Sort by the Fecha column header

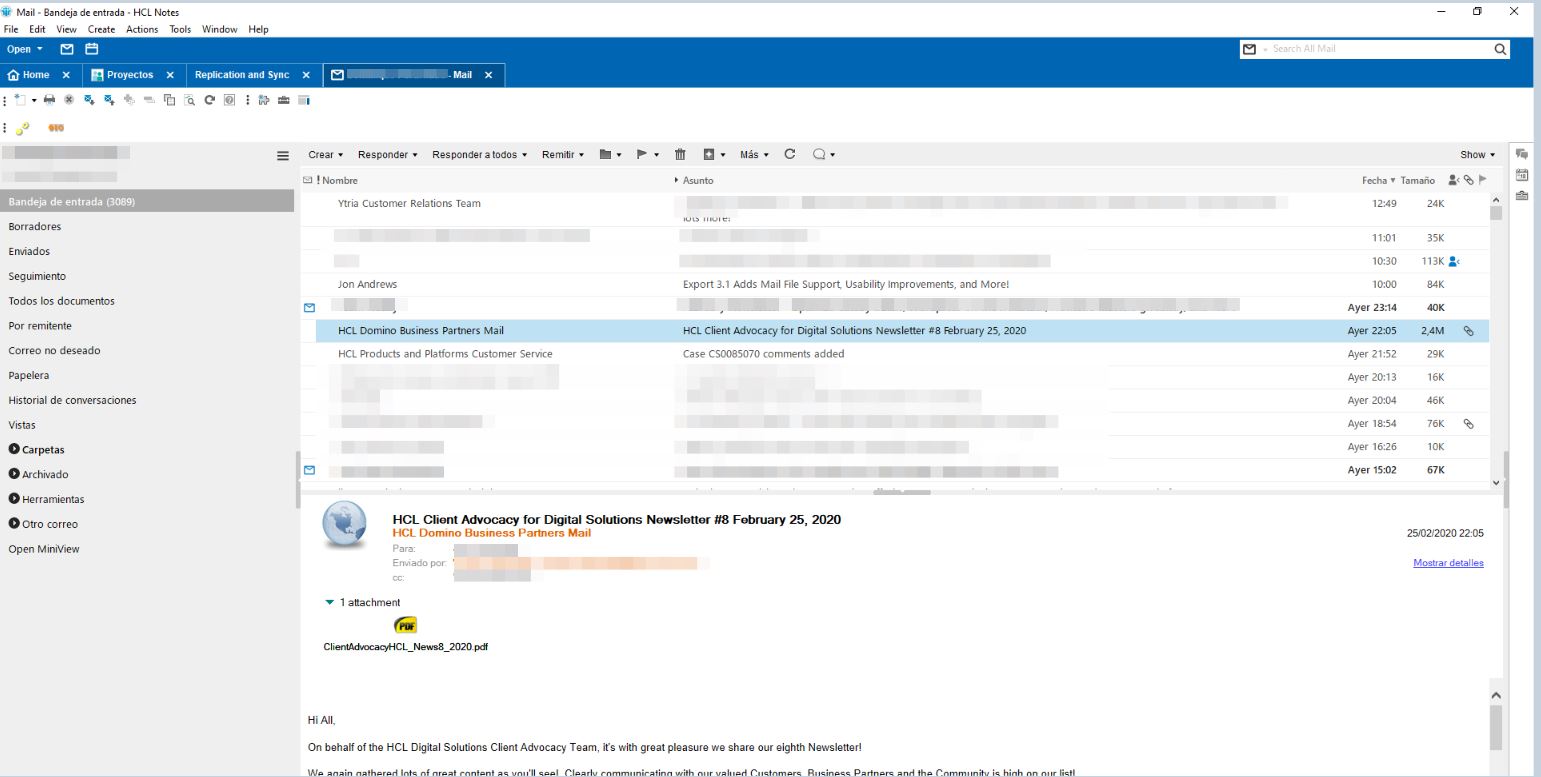click(x=1378, y=180)
